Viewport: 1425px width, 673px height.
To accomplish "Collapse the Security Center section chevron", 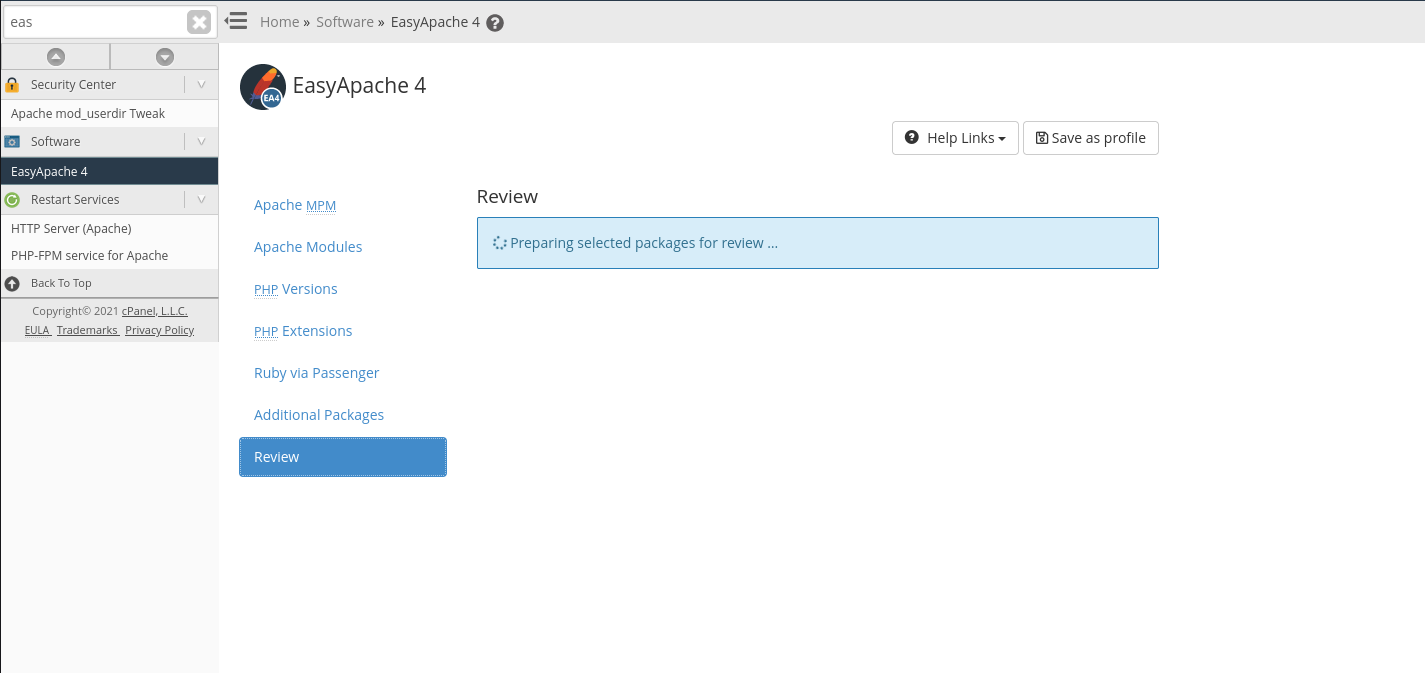I will click(201, 85).
